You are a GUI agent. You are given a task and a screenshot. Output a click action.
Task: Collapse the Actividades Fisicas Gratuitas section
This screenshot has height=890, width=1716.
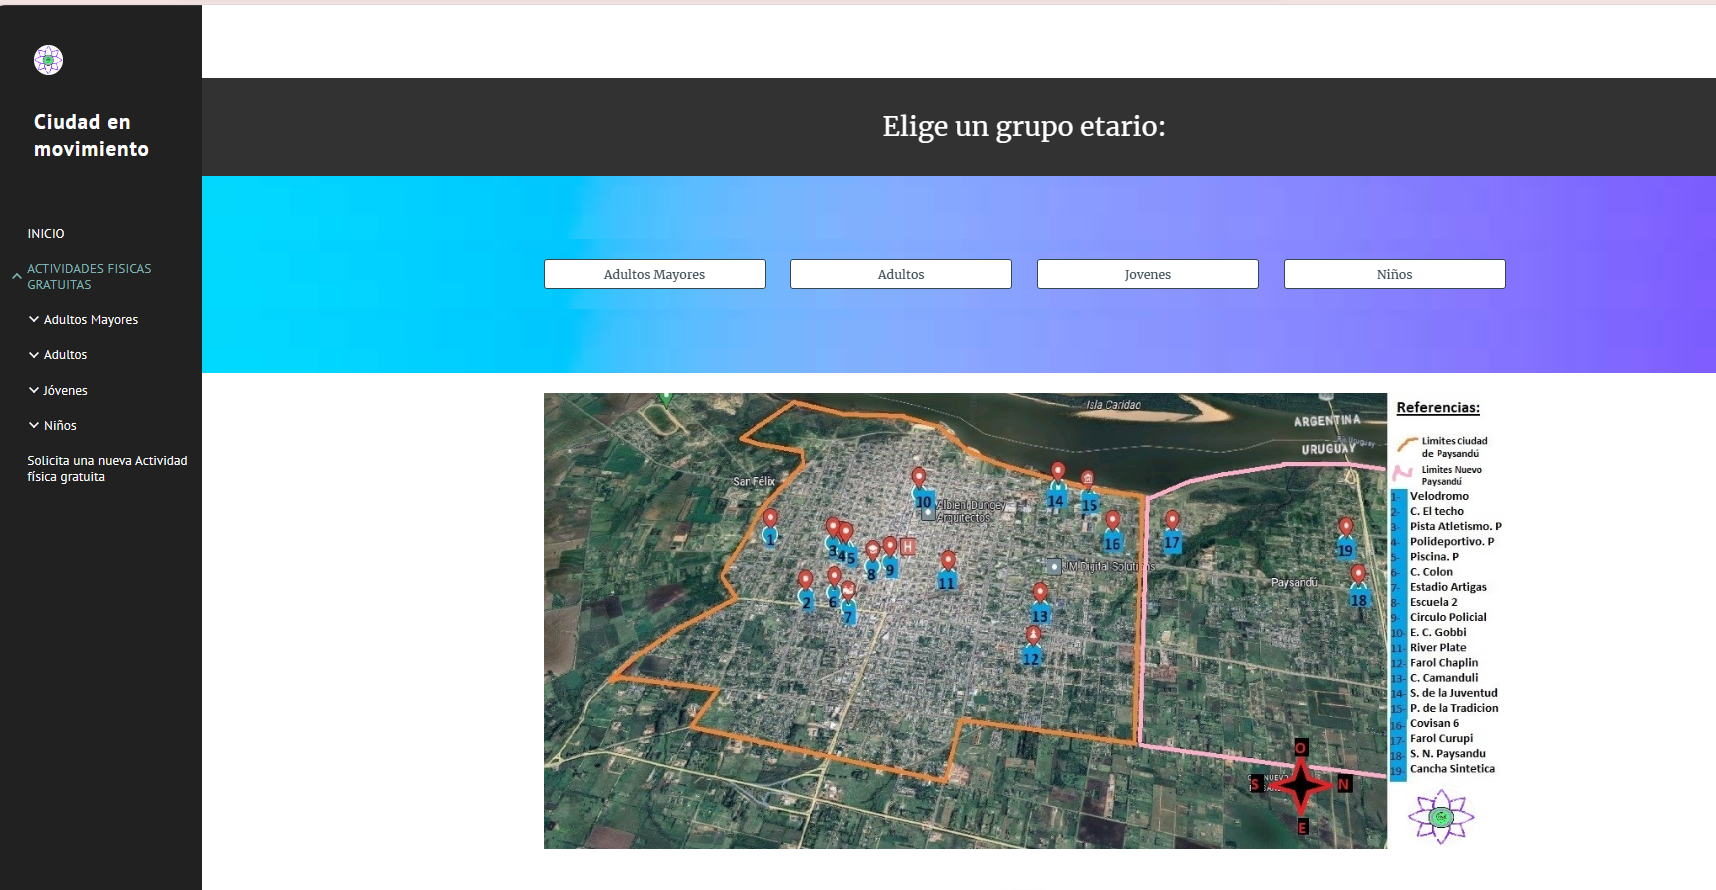click(16, 276)
